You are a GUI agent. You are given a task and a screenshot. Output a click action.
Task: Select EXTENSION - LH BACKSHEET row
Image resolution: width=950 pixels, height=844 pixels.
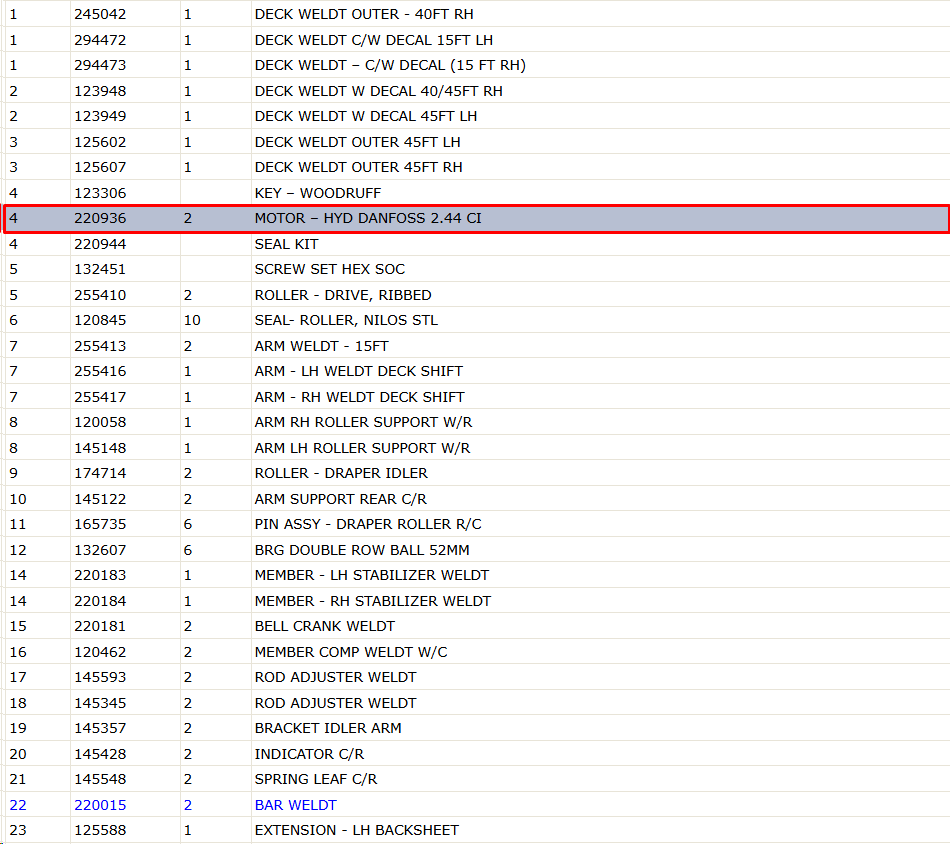[x=476, y=830]
